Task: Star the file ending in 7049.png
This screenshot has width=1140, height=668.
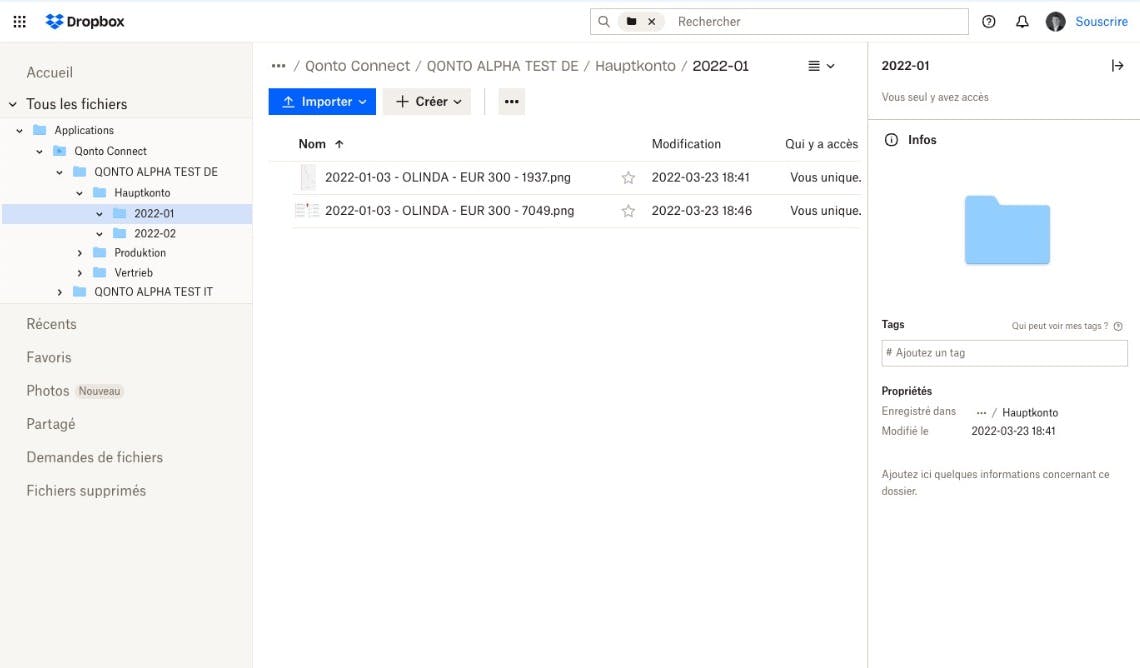Action: 627,211
